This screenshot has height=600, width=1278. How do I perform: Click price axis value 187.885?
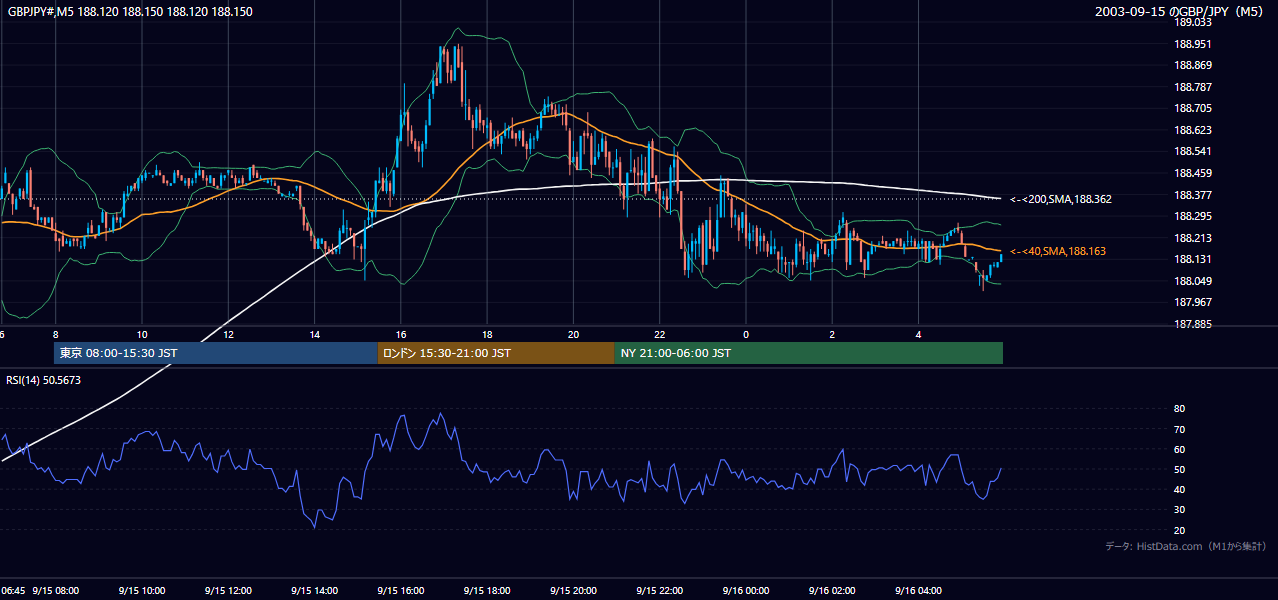click(x=1192, y=324)
